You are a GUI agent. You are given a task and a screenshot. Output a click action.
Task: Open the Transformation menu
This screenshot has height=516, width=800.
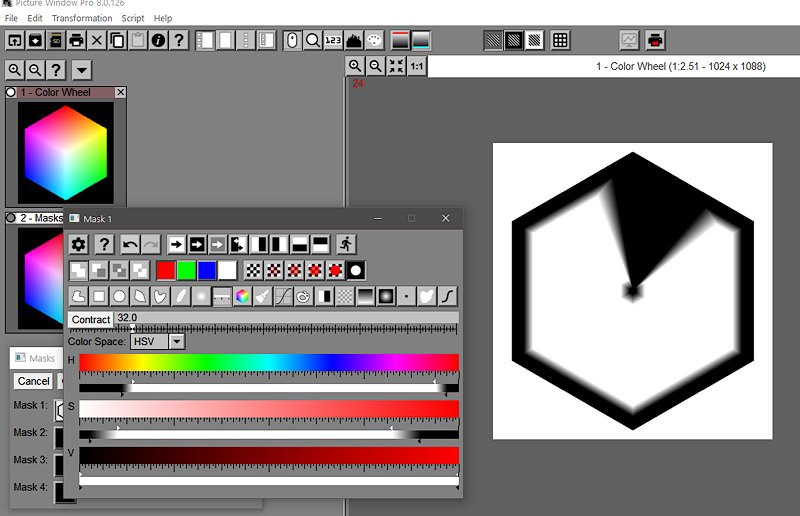[82, 18]
